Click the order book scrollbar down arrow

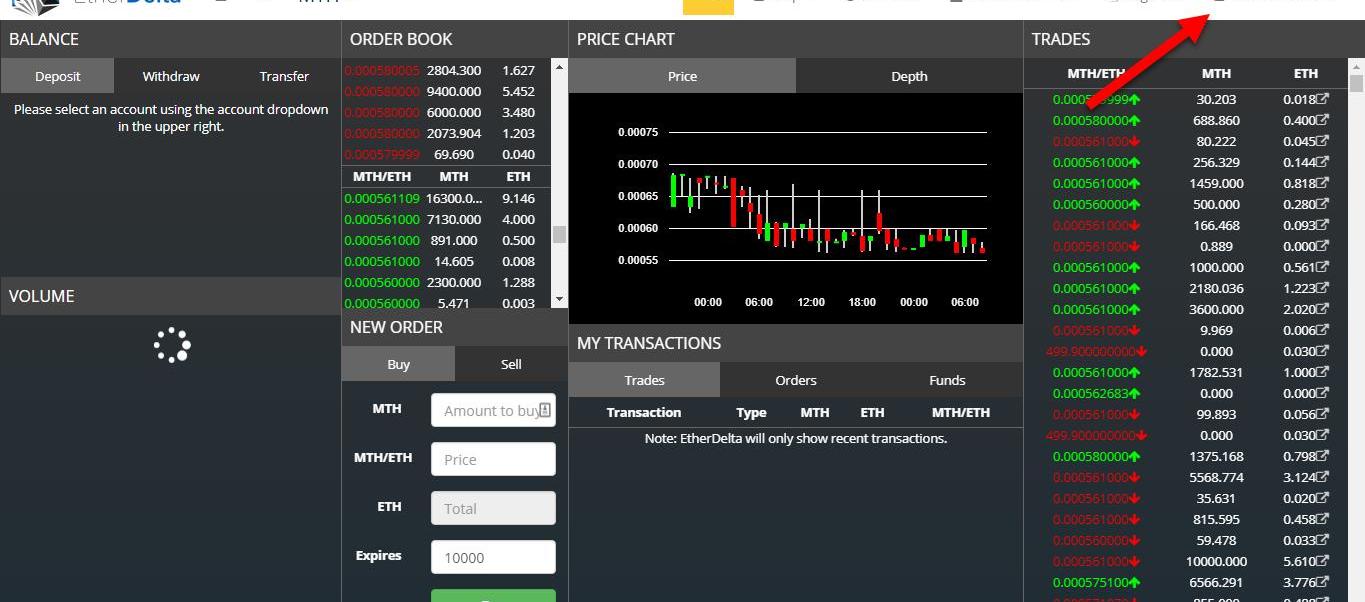click(x=559, y=299)
